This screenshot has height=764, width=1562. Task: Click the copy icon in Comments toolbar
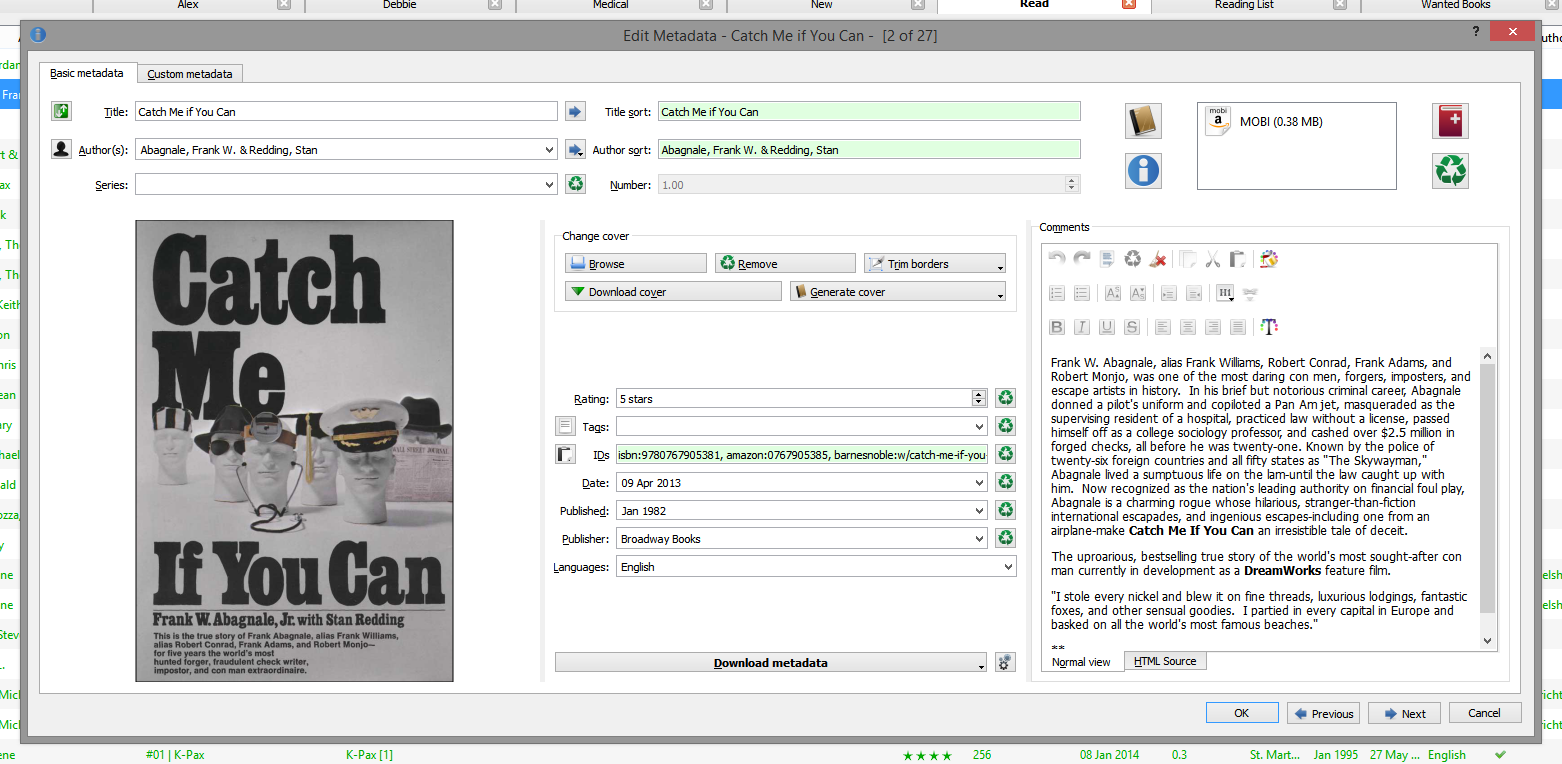[x=1187, y=259]
